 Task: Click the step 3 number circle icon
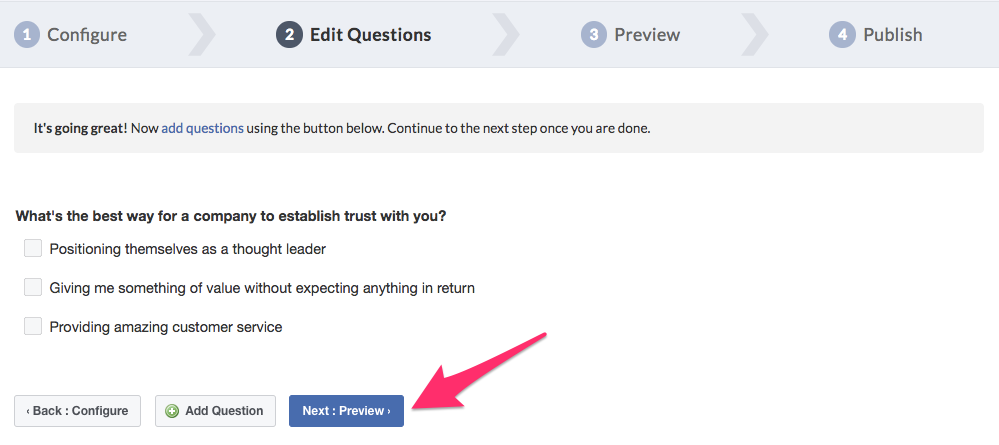pyautogui.click(x=594, y=34)
